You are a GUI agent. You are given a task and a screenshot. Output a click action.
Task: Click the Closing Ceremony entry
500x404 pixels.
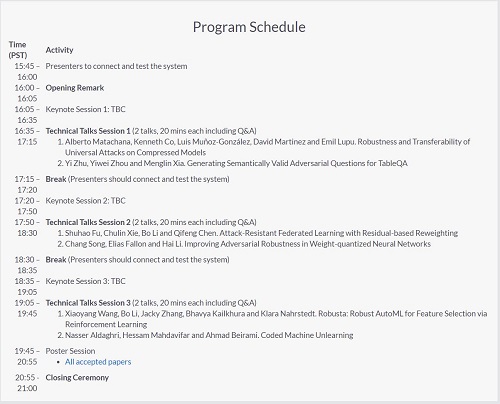click(x=77, y=378)
